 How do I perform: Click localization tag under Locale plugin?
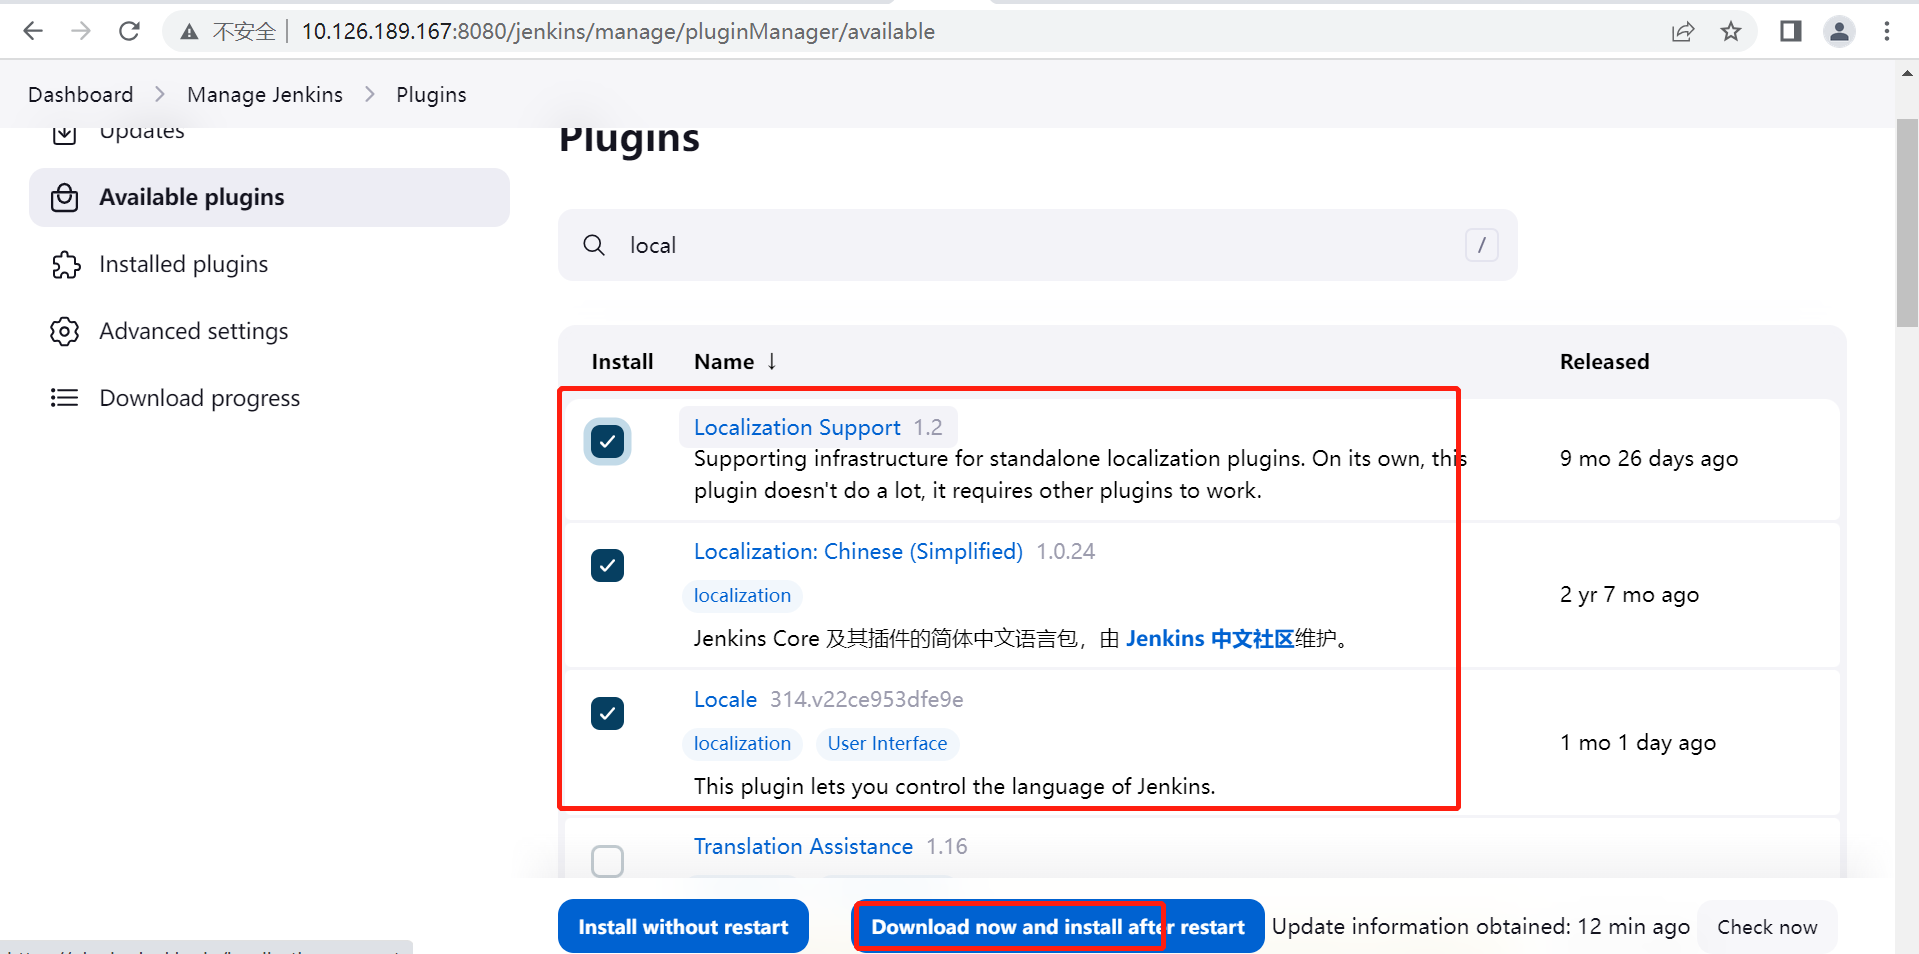(742, 743)
